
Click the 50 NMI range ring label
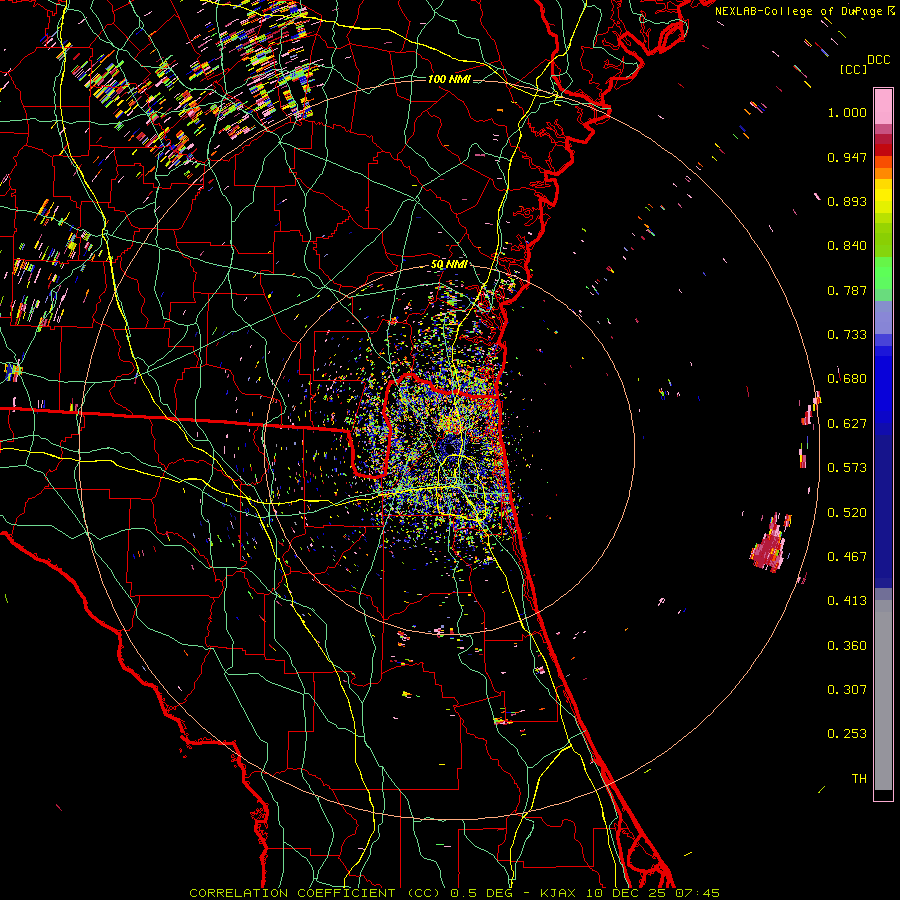pos(449,265)
